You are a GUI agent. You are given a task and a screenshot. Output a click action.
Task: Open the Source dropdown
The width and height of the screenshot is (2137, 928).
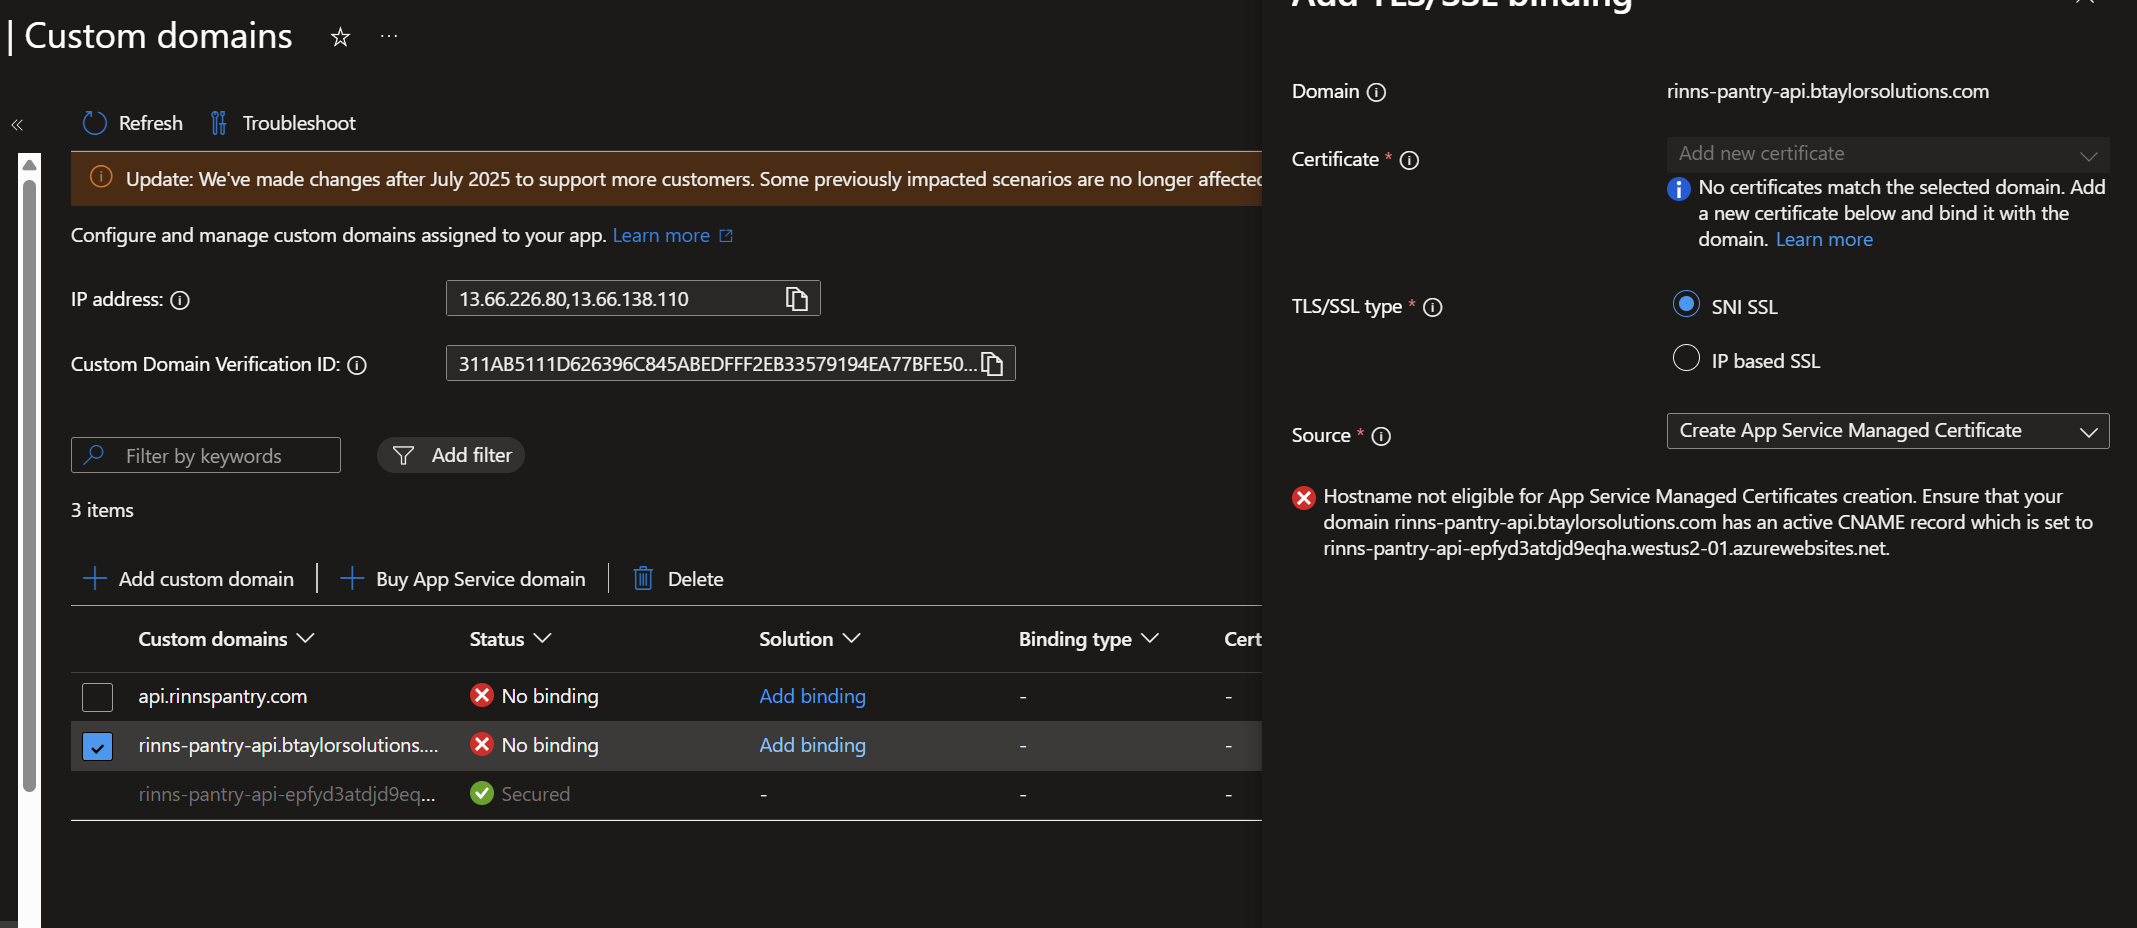(x=1888, y=431)
